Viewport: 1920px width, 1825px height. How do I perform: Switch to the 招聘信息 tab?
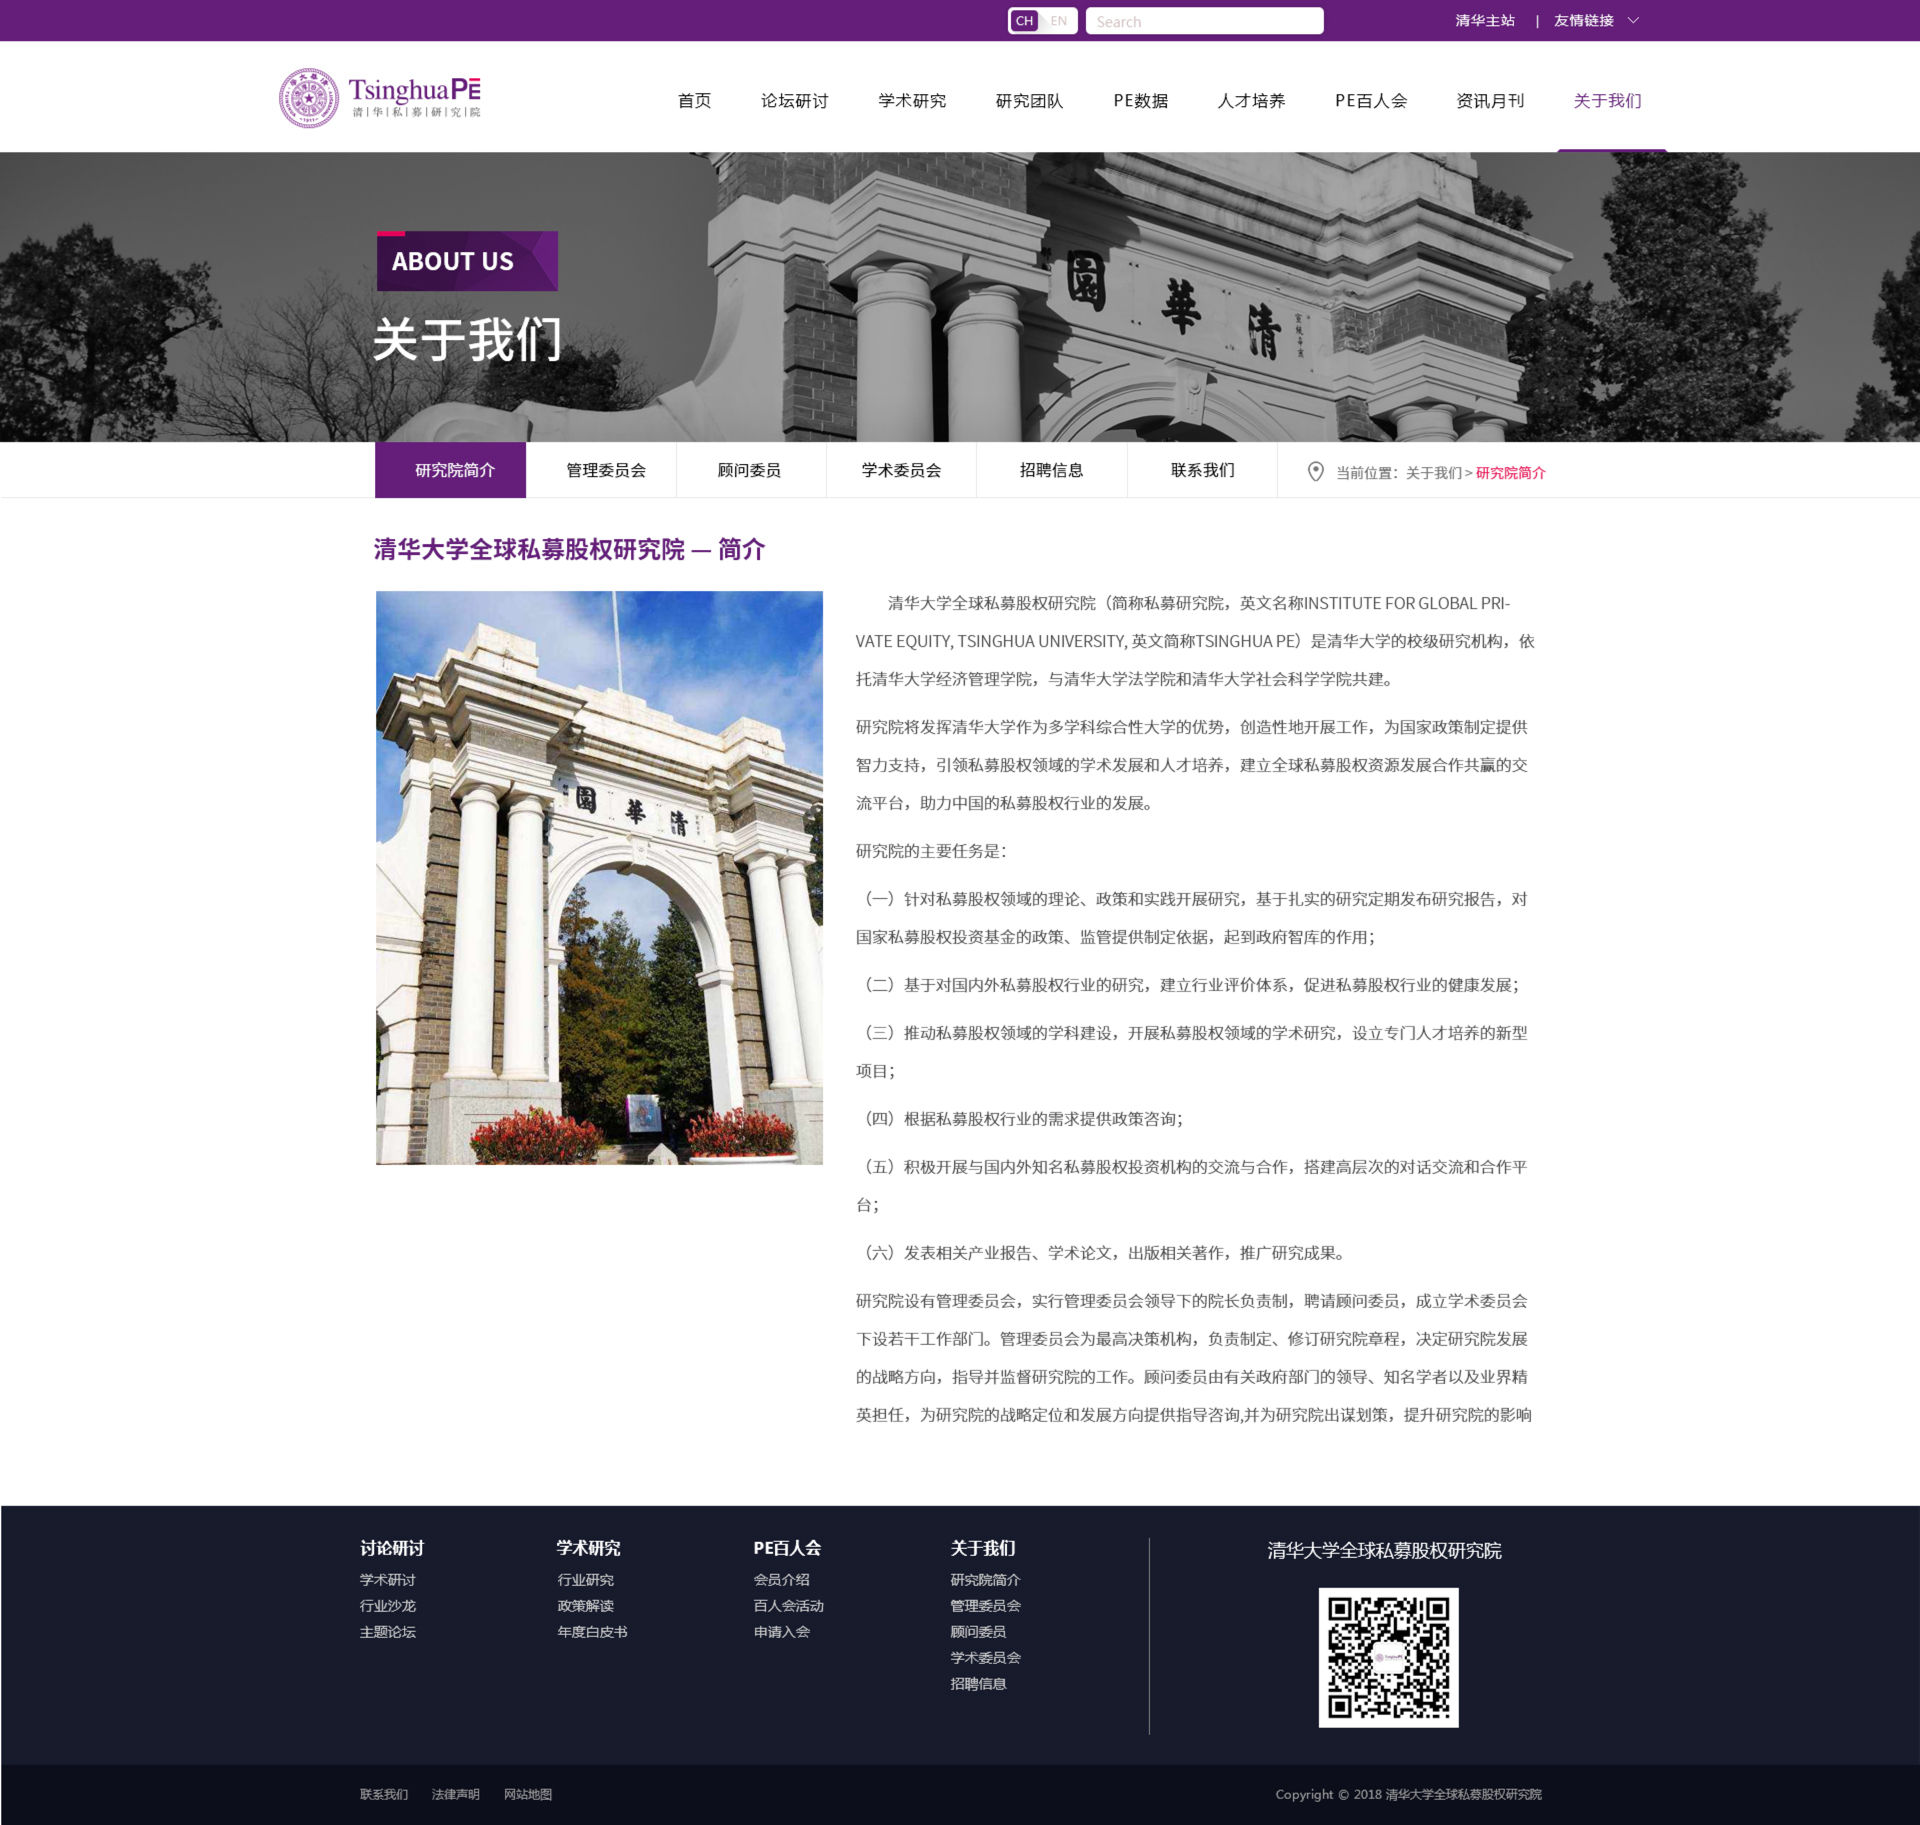[1051, 470]
